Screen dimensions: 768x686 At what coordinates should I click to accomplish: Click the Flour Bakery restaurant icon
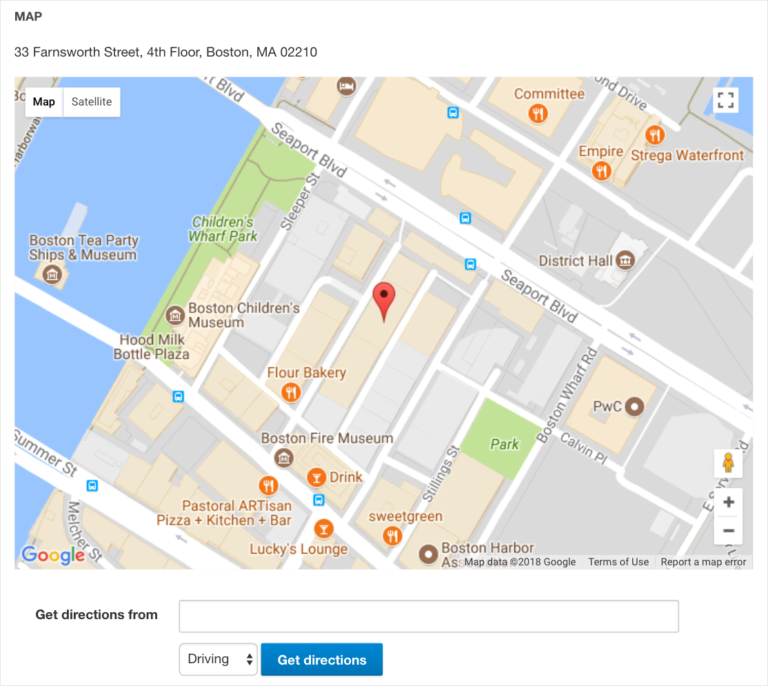coord(291,391)
